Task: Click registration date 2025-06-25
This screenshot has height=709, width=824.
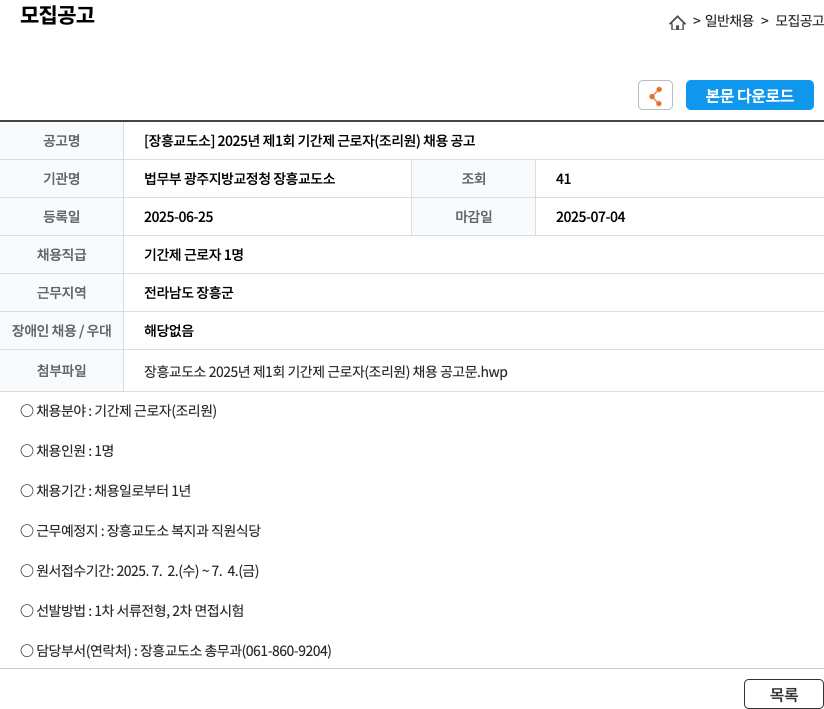Action: 179,217
